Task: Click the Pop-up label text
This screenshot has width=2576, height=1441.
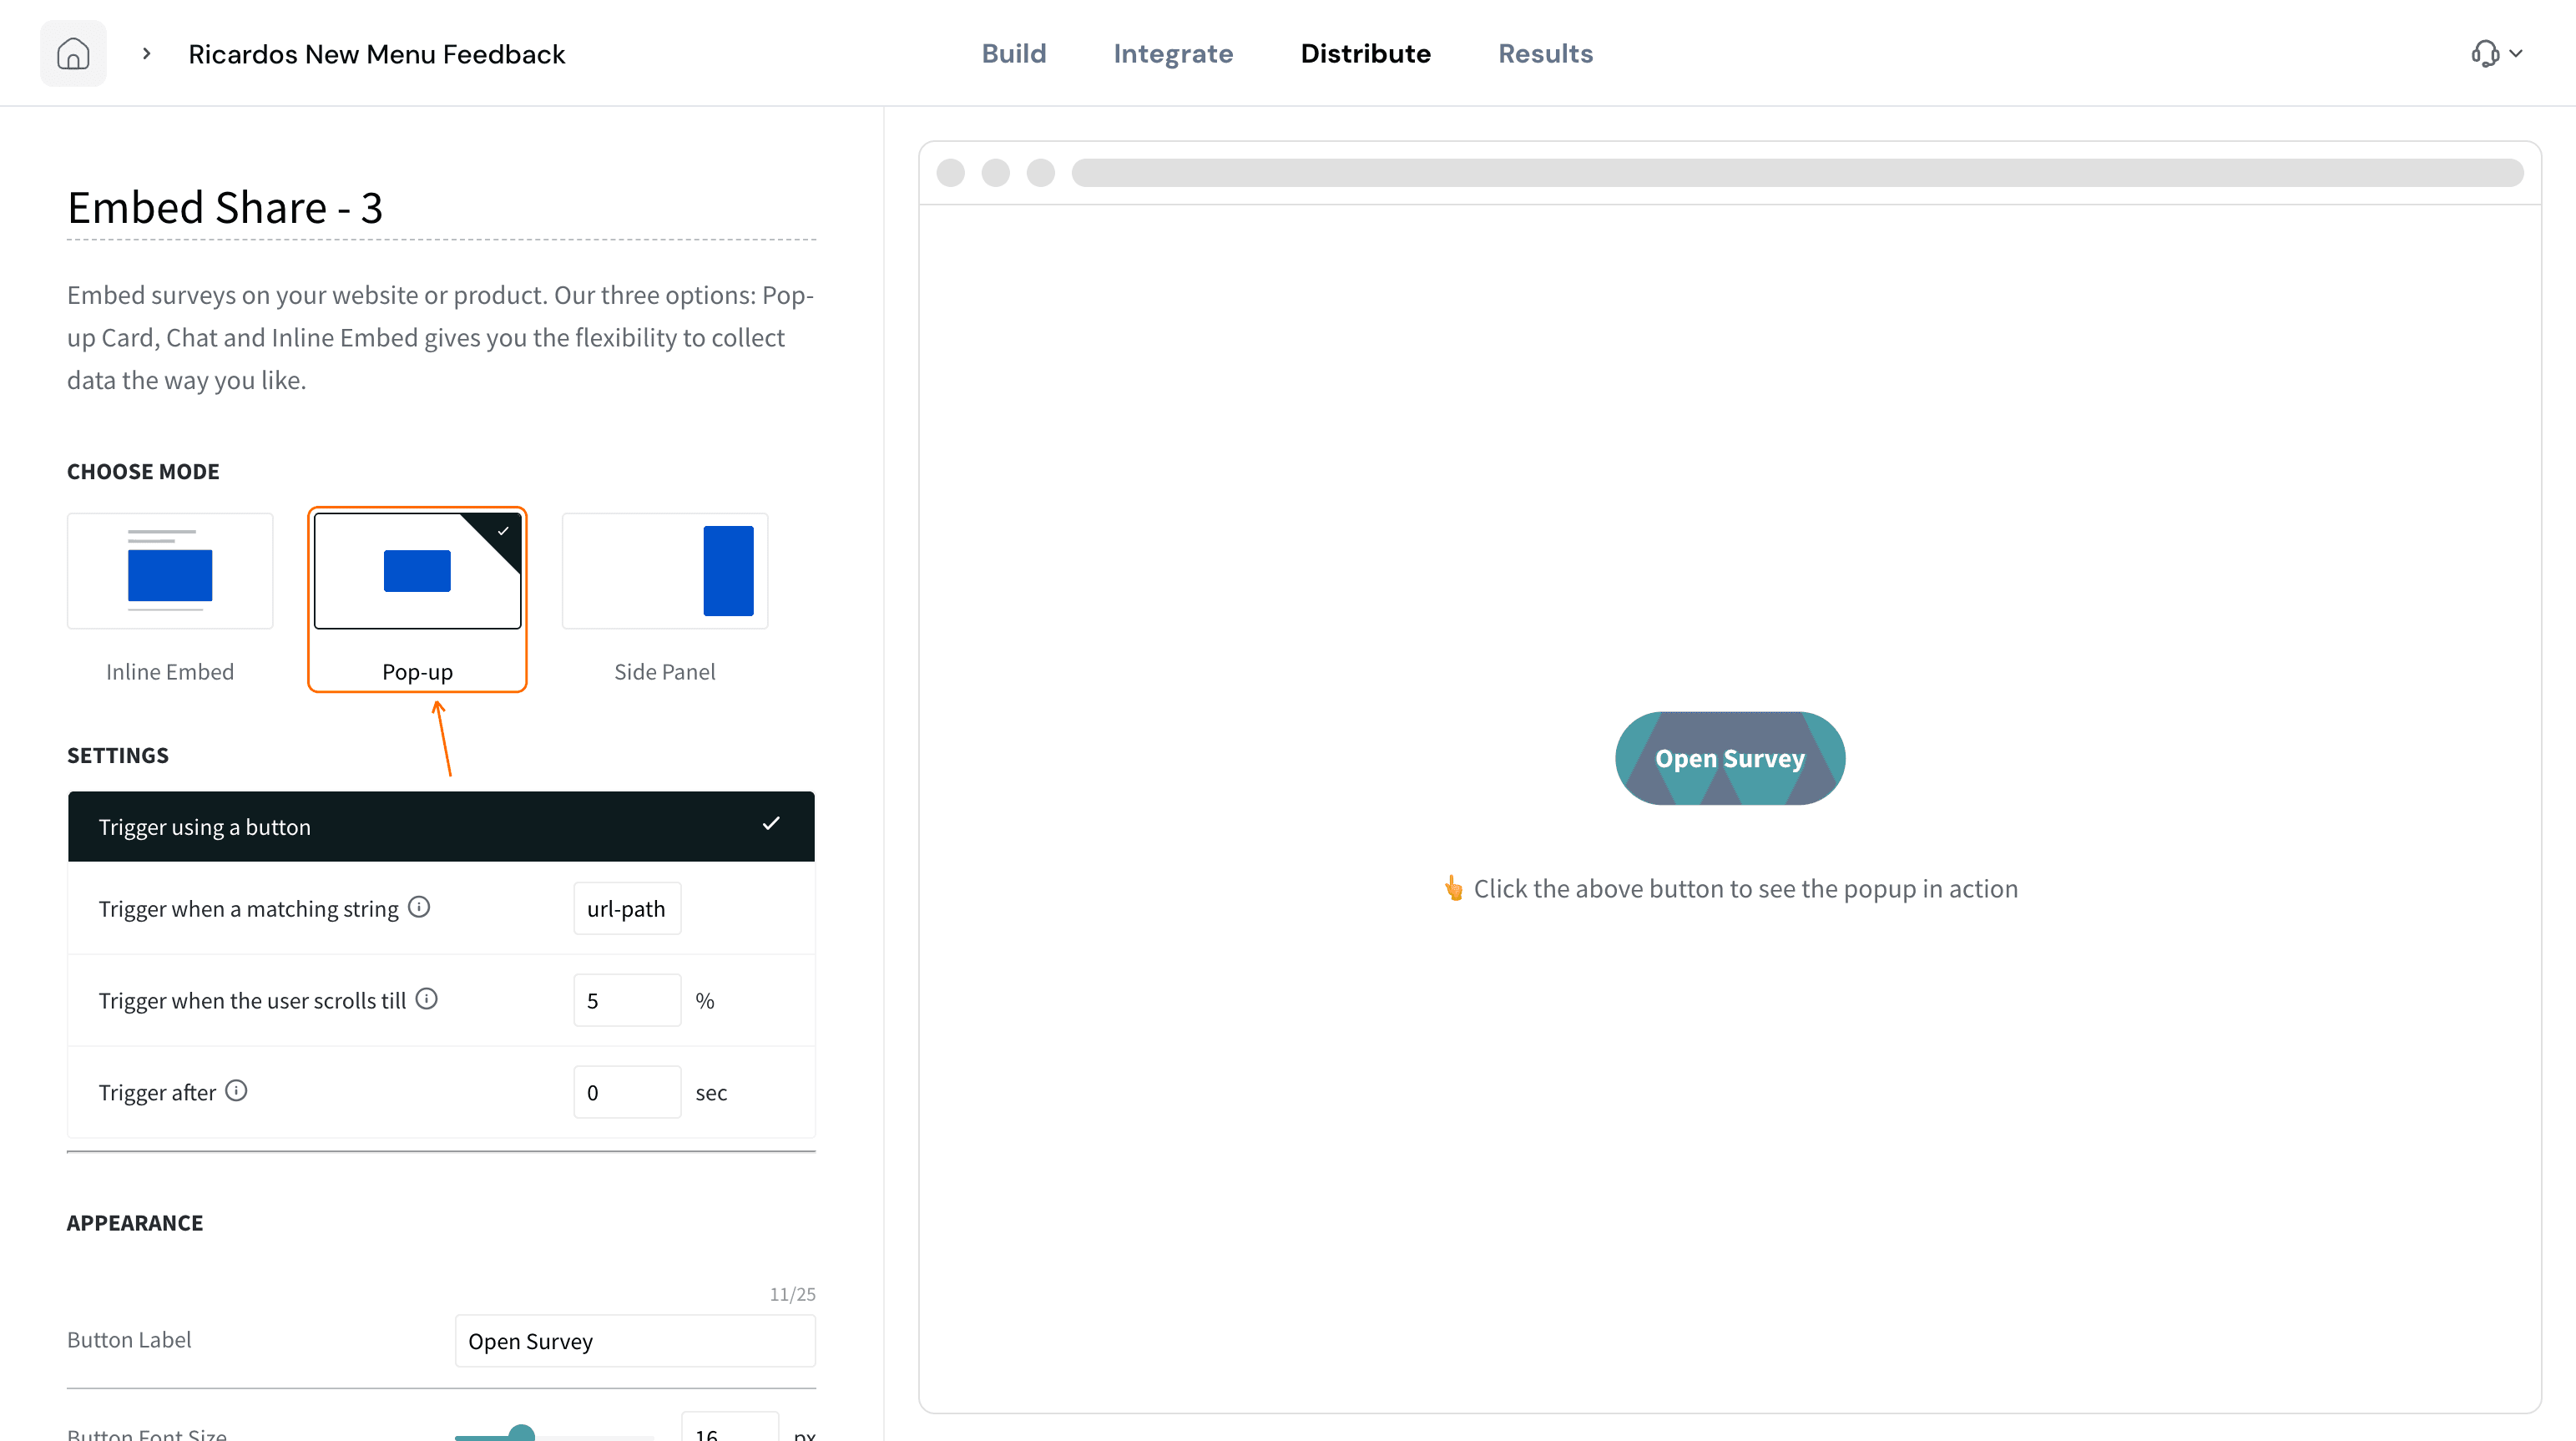Action: [417, 672]
